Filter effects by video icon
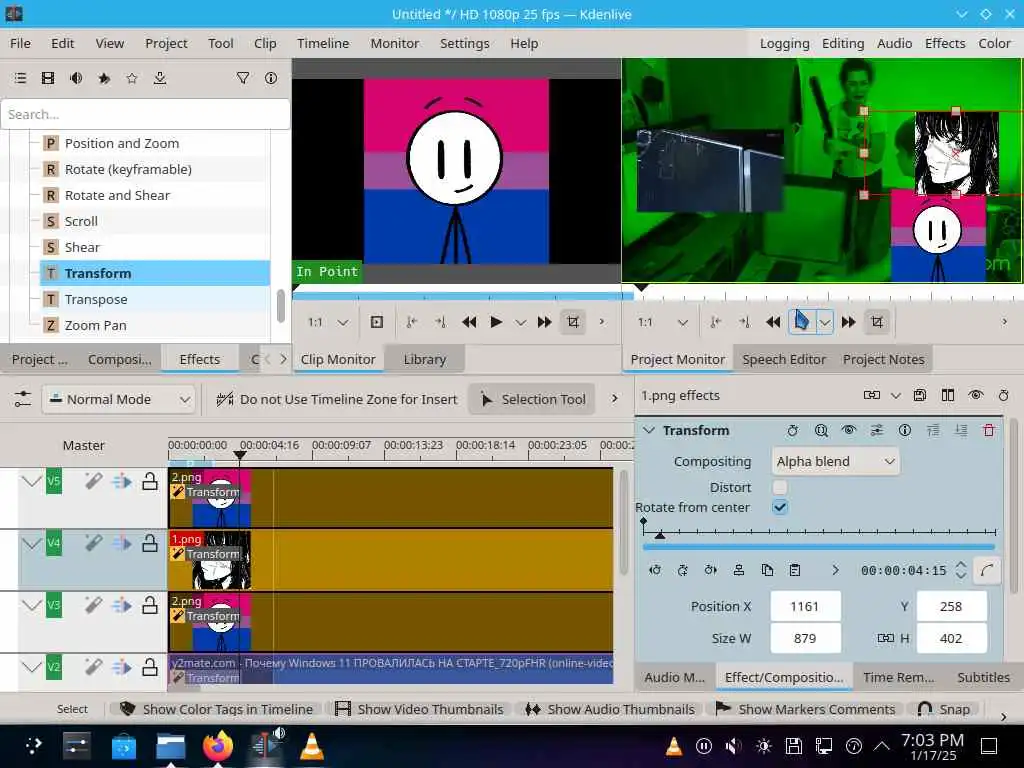The height and width of the screenshot is (768, 1024). [48, 78]
